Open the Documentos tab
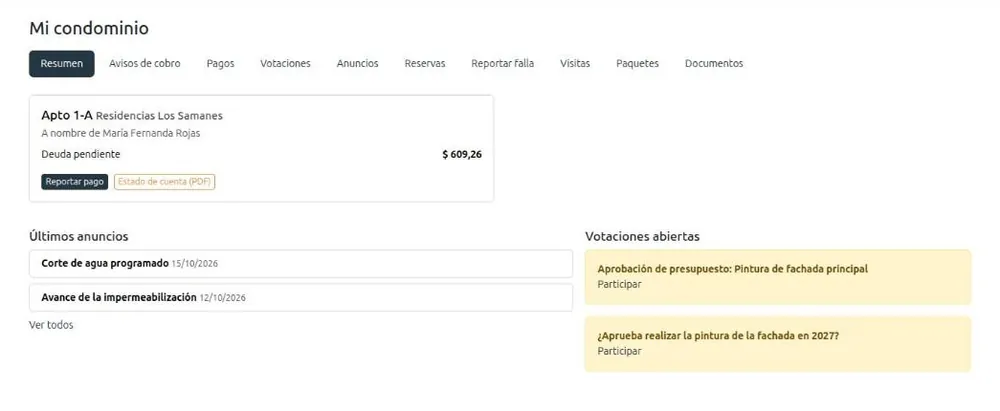Screen dimensions: 1000x411 pos(714,64)
